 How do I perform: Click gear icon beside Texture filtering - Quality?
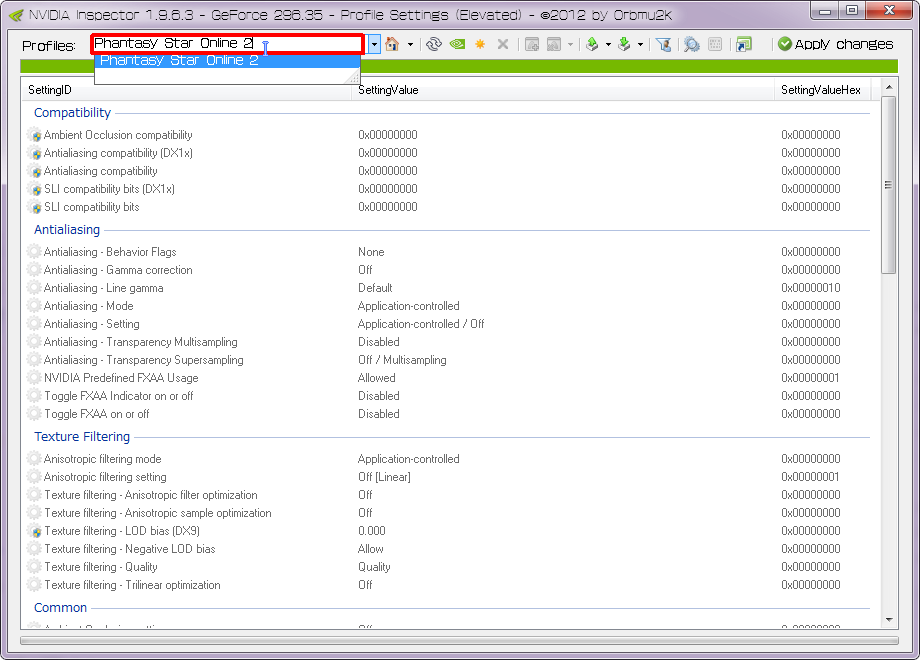[35, 567]
